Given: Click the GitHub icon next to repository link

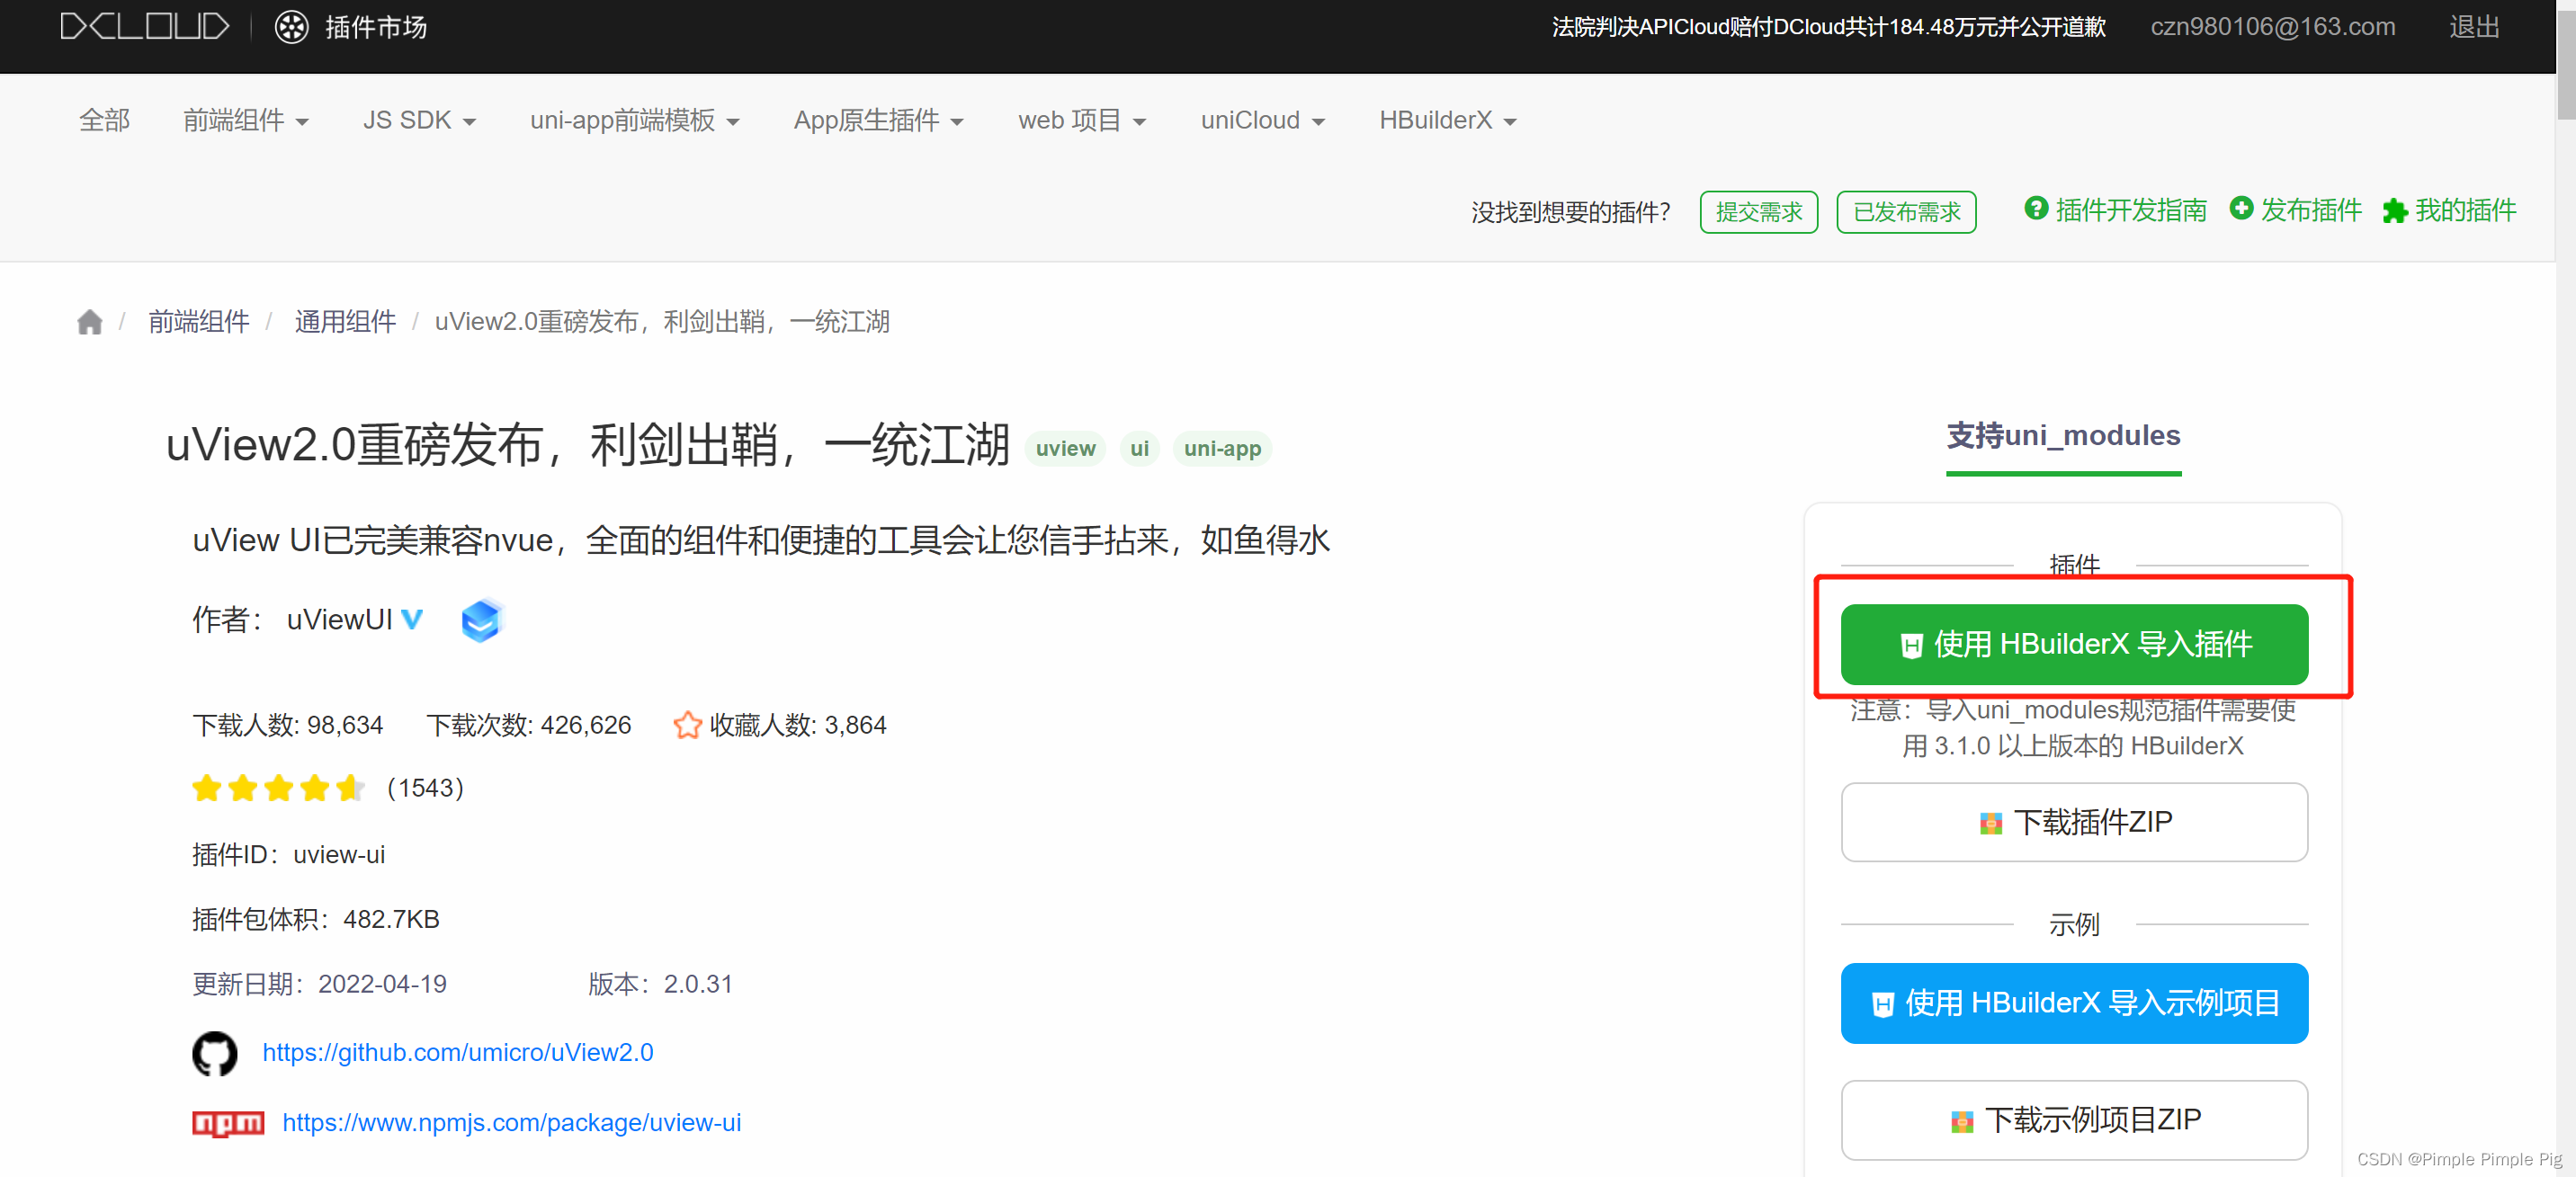Looking at the screenshot, I should click(x=214, y=1053).
